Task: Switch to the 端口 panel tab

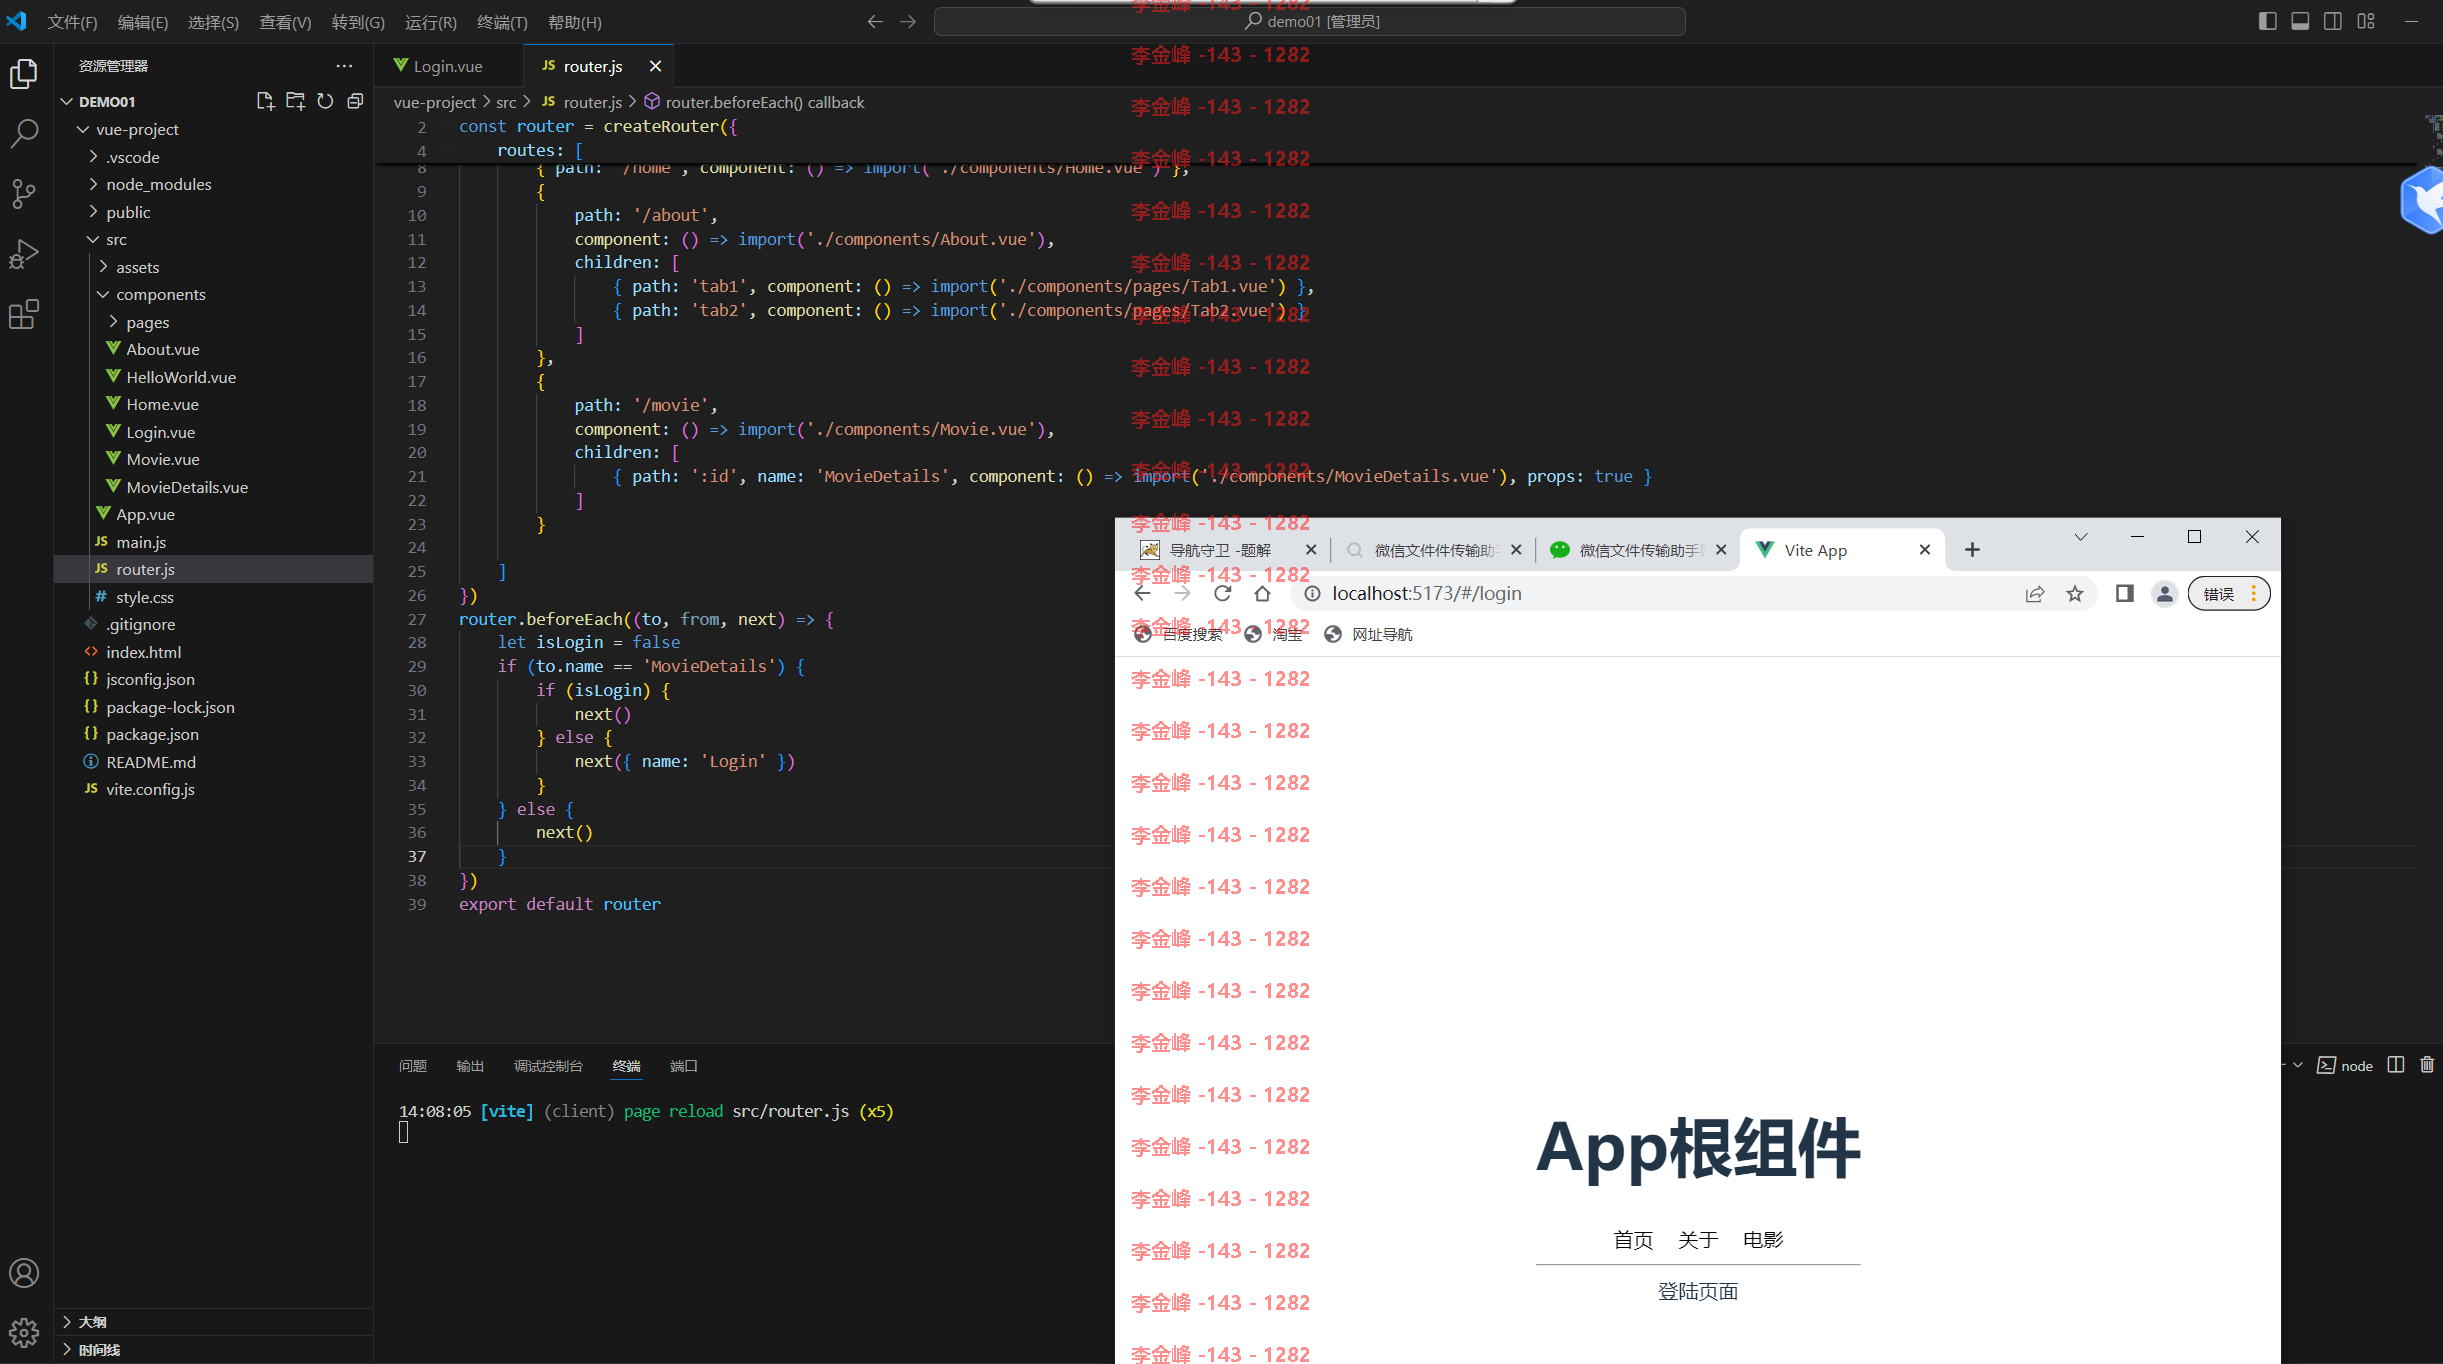Action: tap(684, 1066)
